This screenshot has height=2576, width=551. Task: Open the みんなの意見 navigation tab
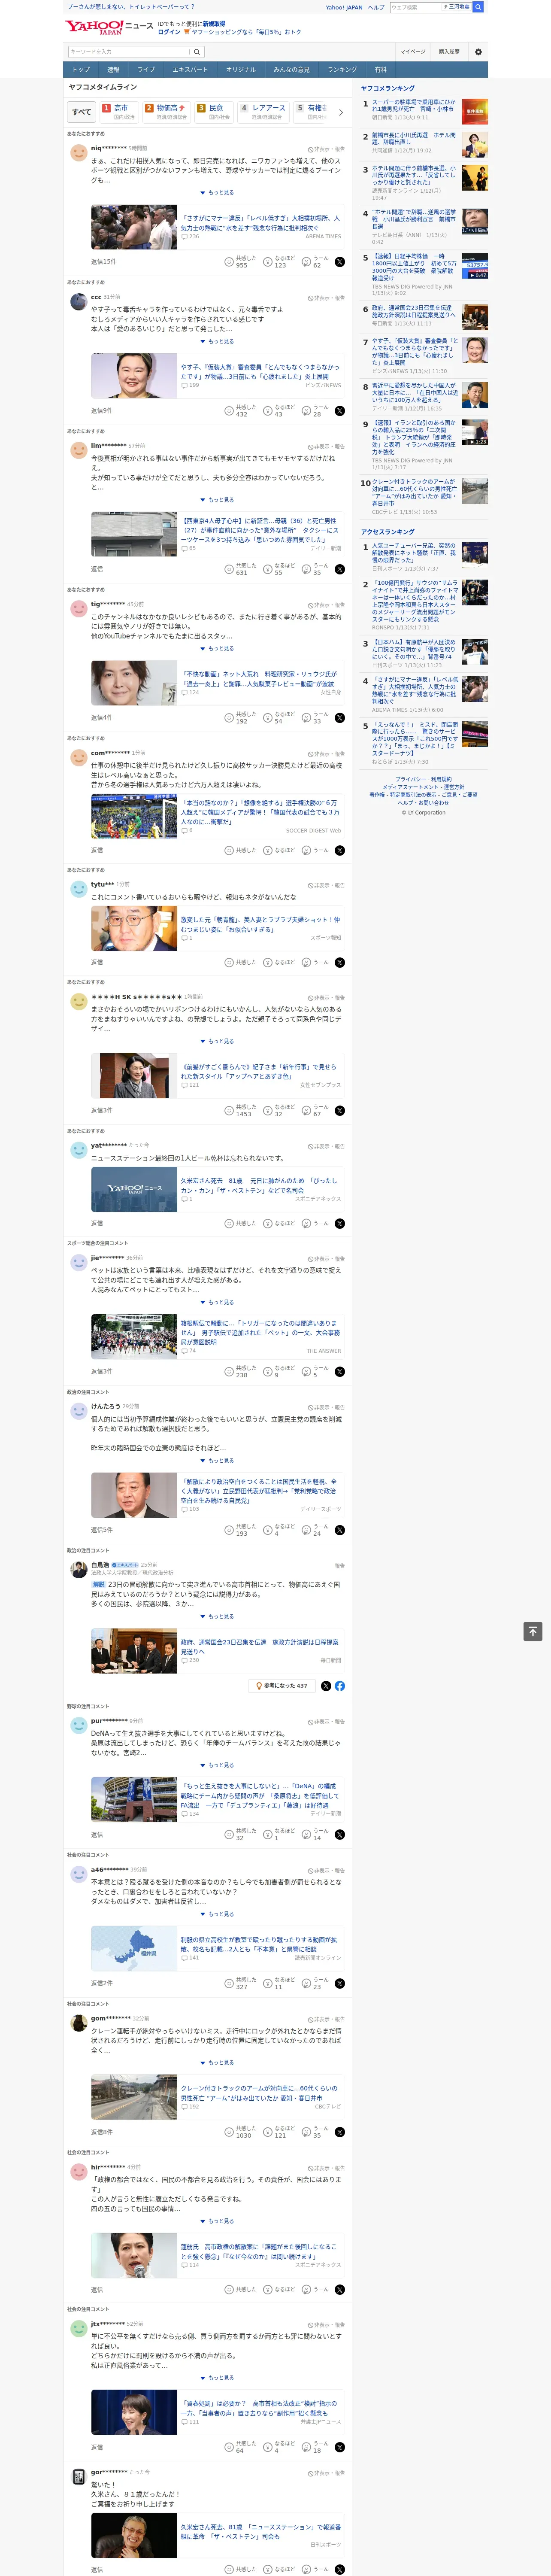(292, 70)
